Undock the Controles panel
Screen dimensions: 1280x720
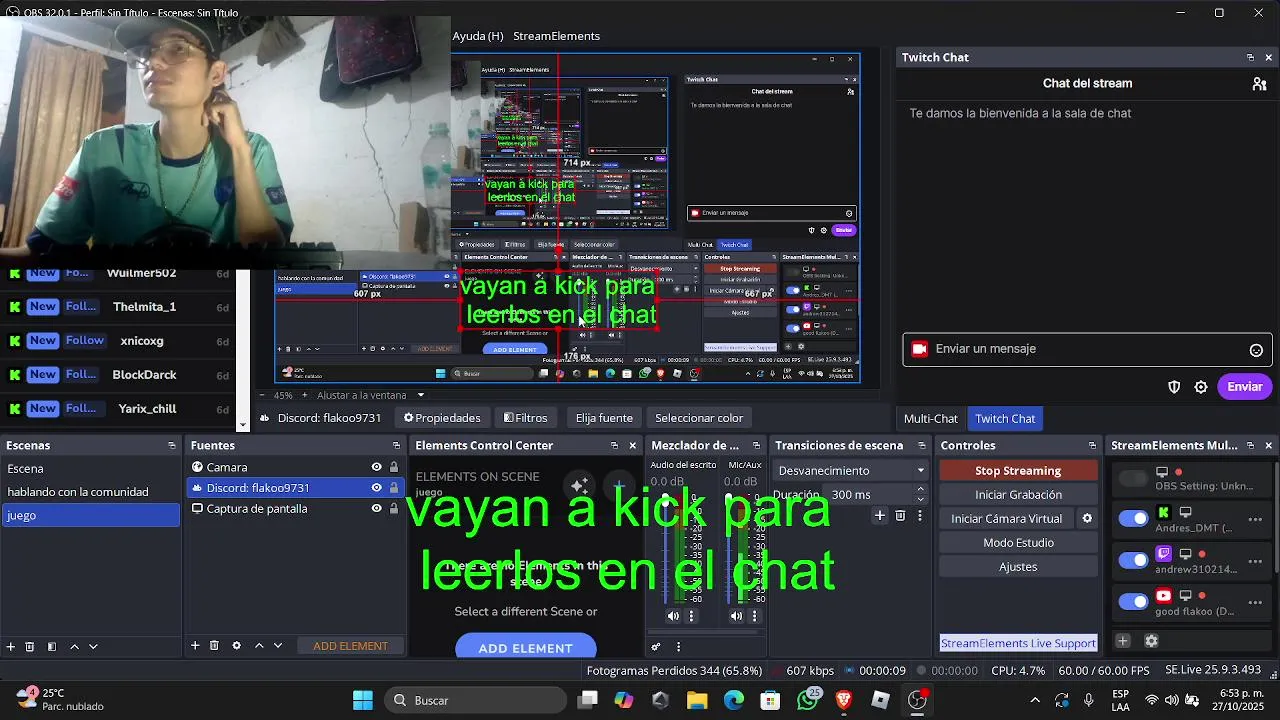1092,446
